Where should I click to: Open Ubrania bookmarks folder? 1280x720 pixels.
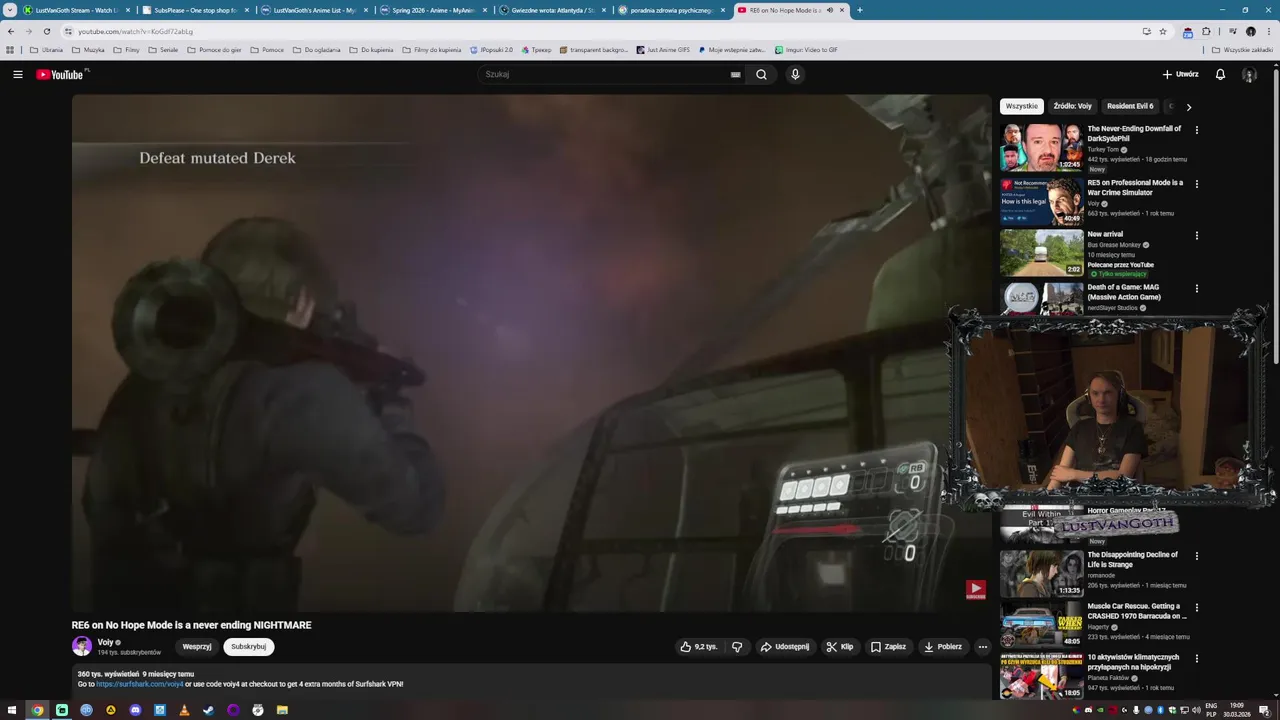point(46,49)
